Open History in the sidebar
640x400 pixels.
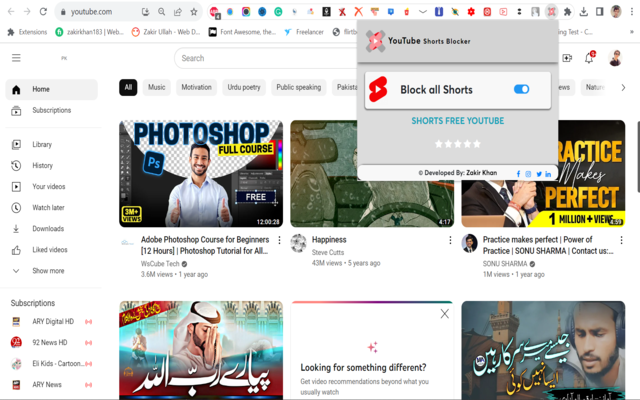51,165
